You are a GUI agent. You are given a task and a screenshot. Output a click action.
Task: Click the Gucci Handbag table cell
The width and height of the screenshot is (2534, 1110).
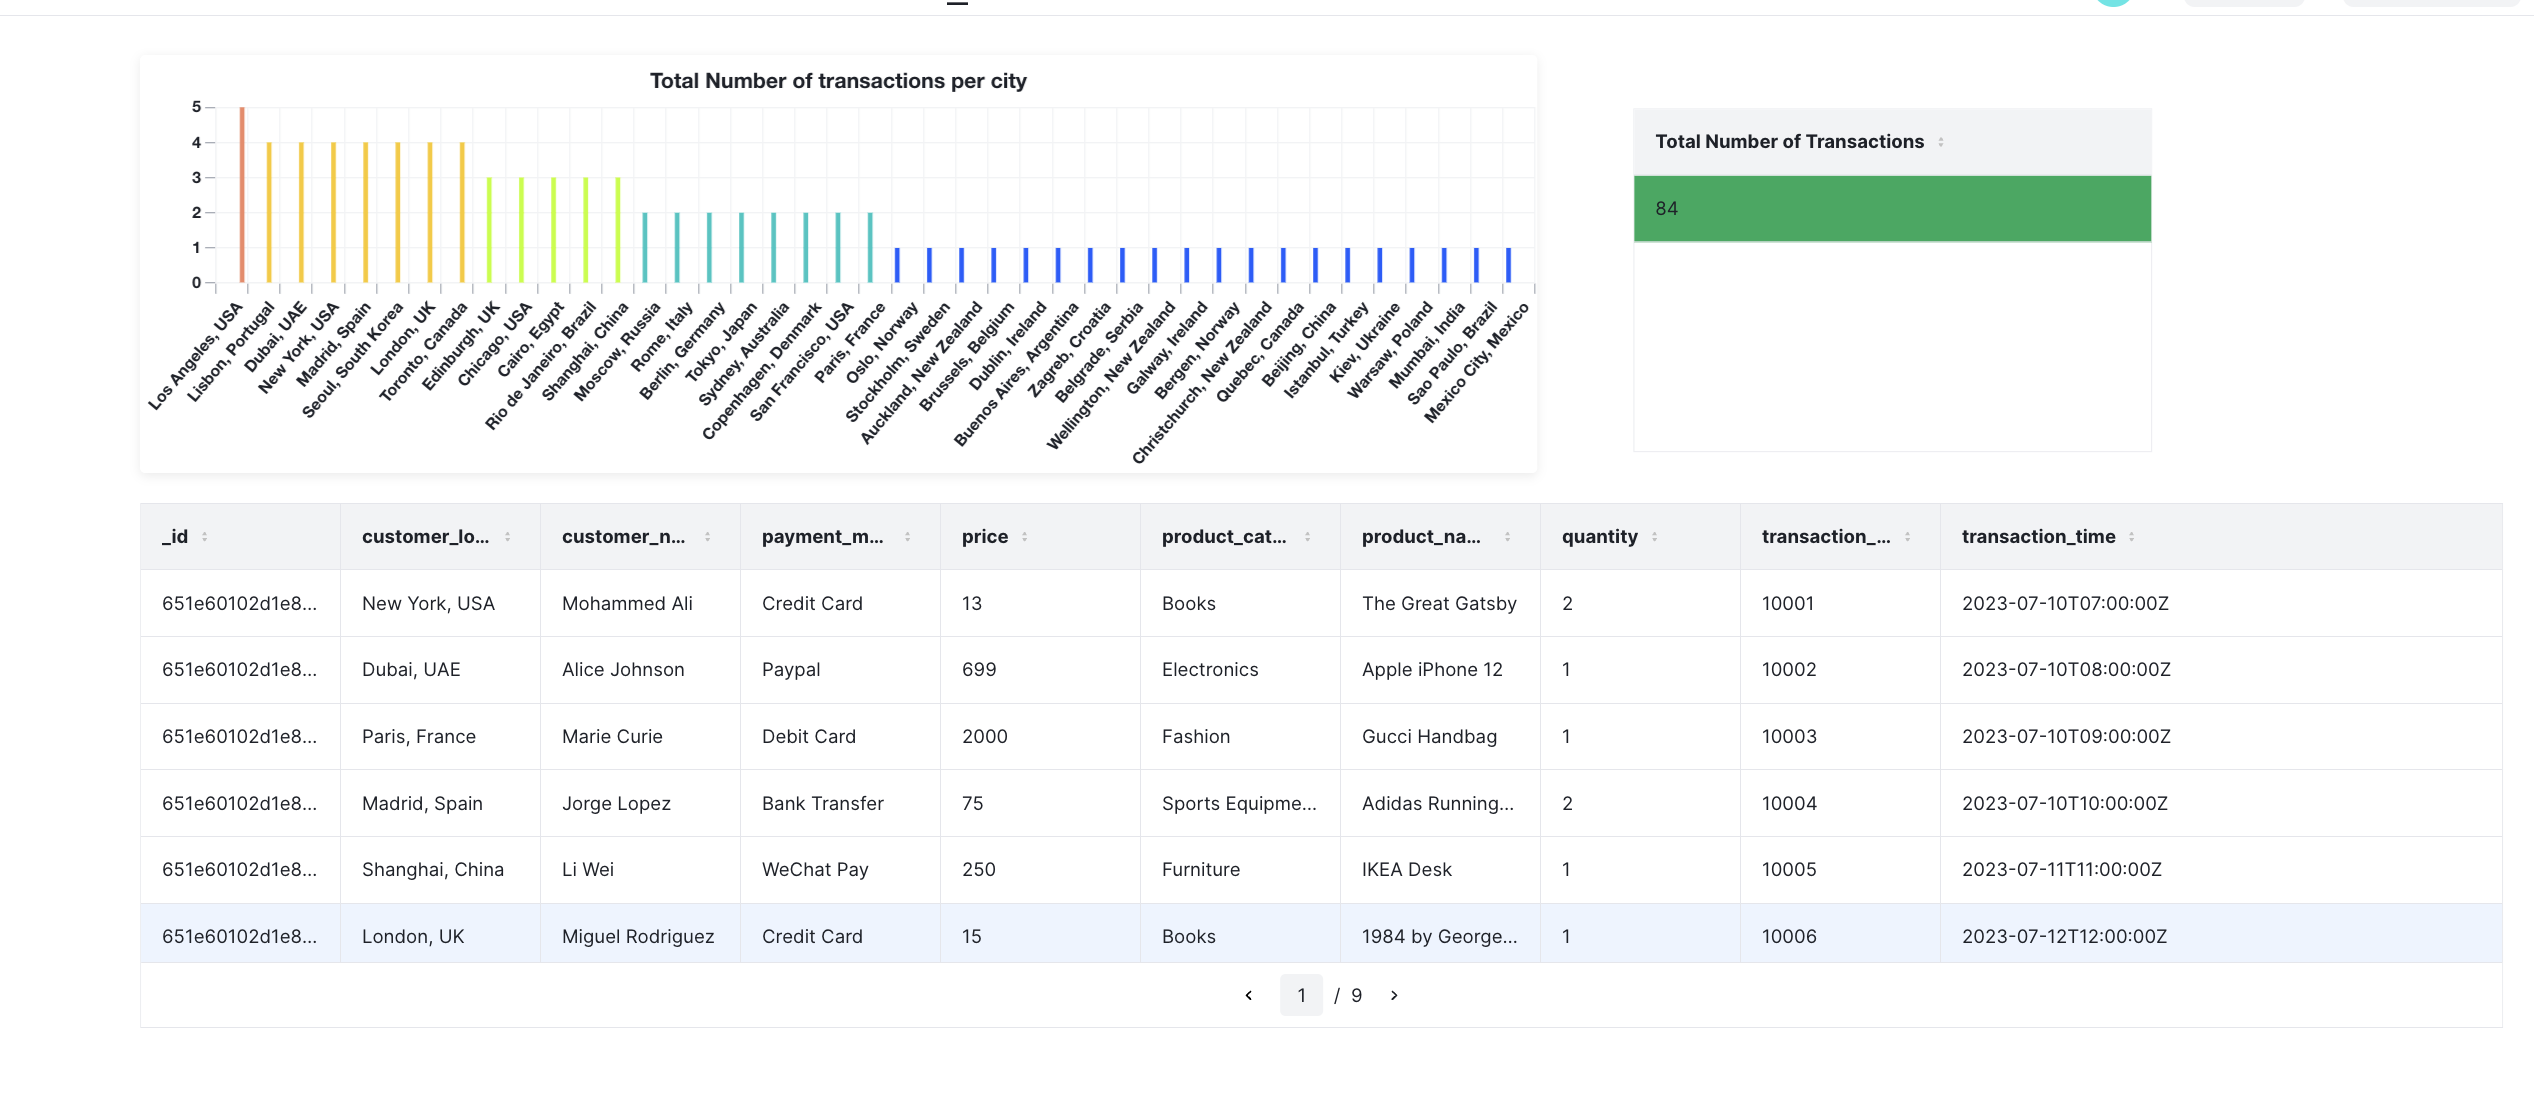[1428, 737]
